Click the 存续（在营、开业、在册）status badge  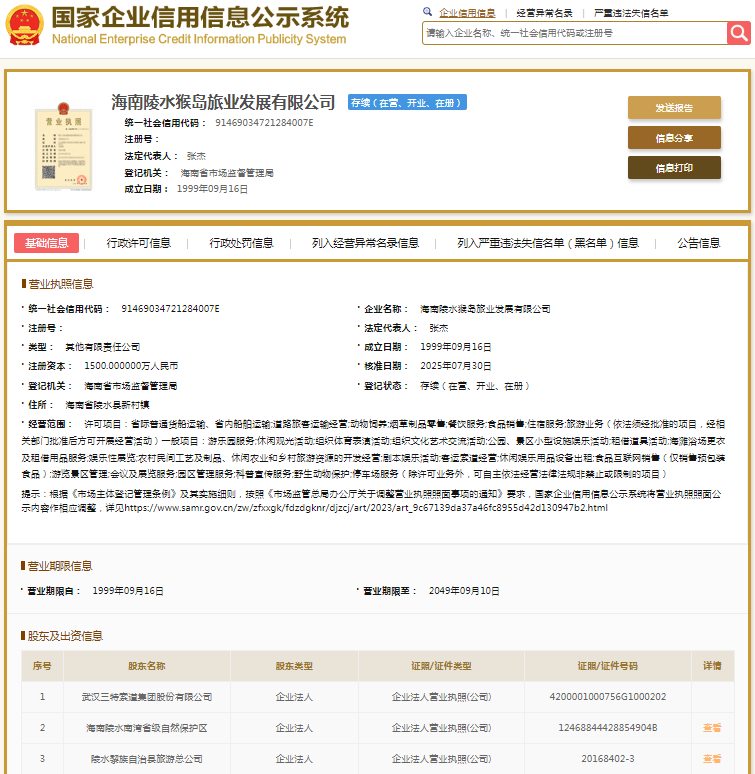pyautogui.click(x=407, y=102)
